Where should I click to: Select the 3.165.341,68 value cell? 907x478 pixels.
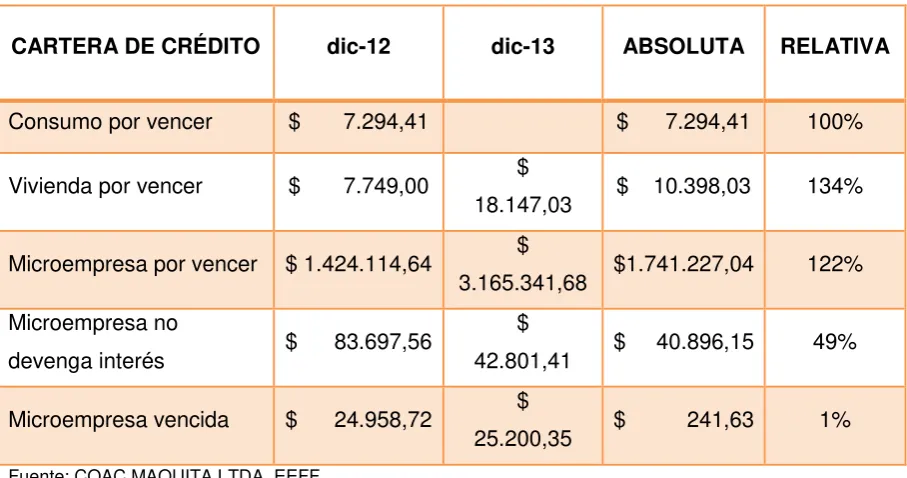click(x=523, y=270)
